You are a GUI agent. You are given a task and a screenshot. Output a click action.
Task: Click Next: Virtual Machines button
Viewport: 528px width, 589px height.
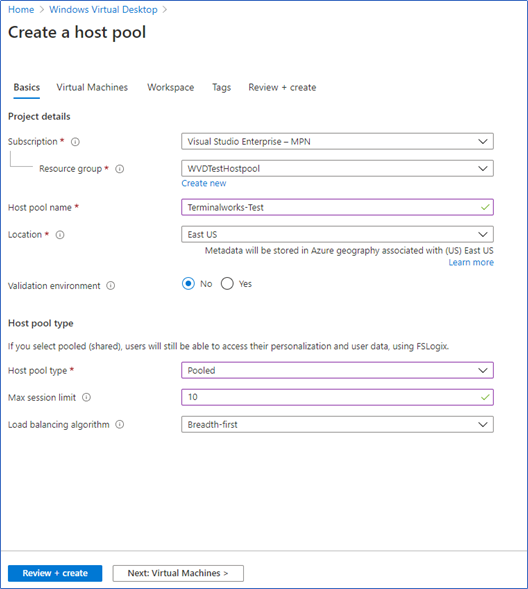click(x=178, y=573)
